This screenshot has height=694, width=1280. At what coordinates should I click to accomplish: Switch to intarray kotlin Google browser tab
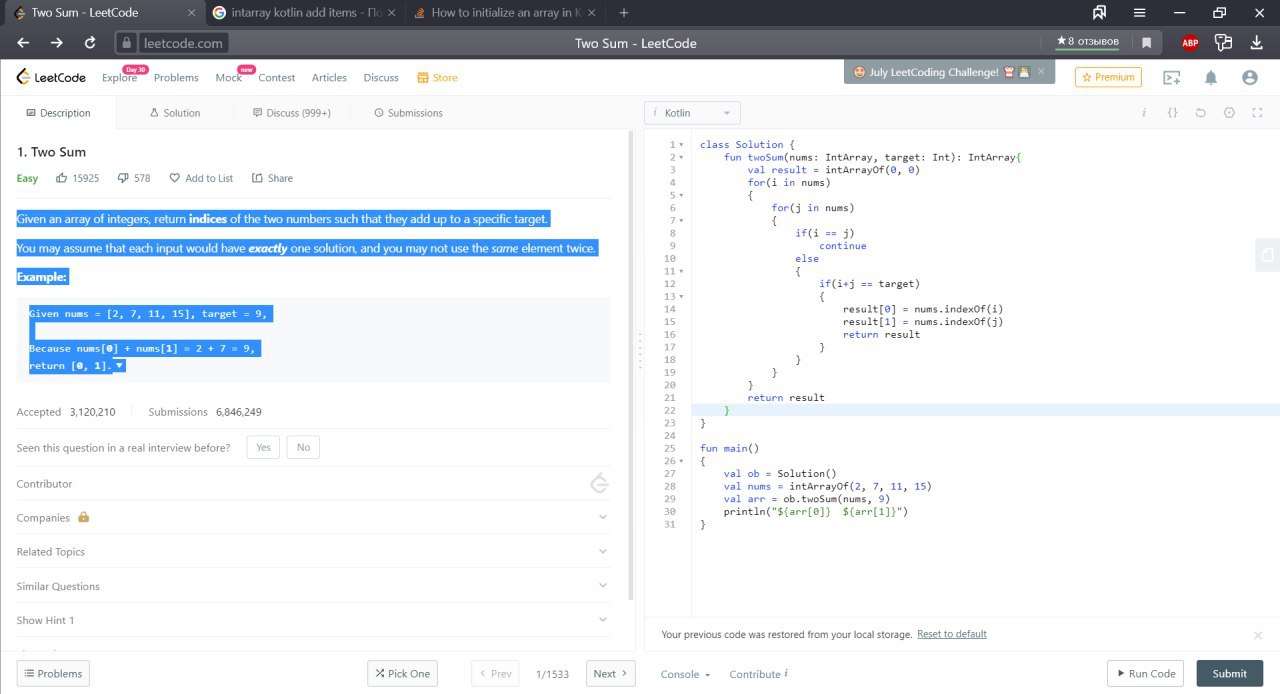click(x=303, y=13)
